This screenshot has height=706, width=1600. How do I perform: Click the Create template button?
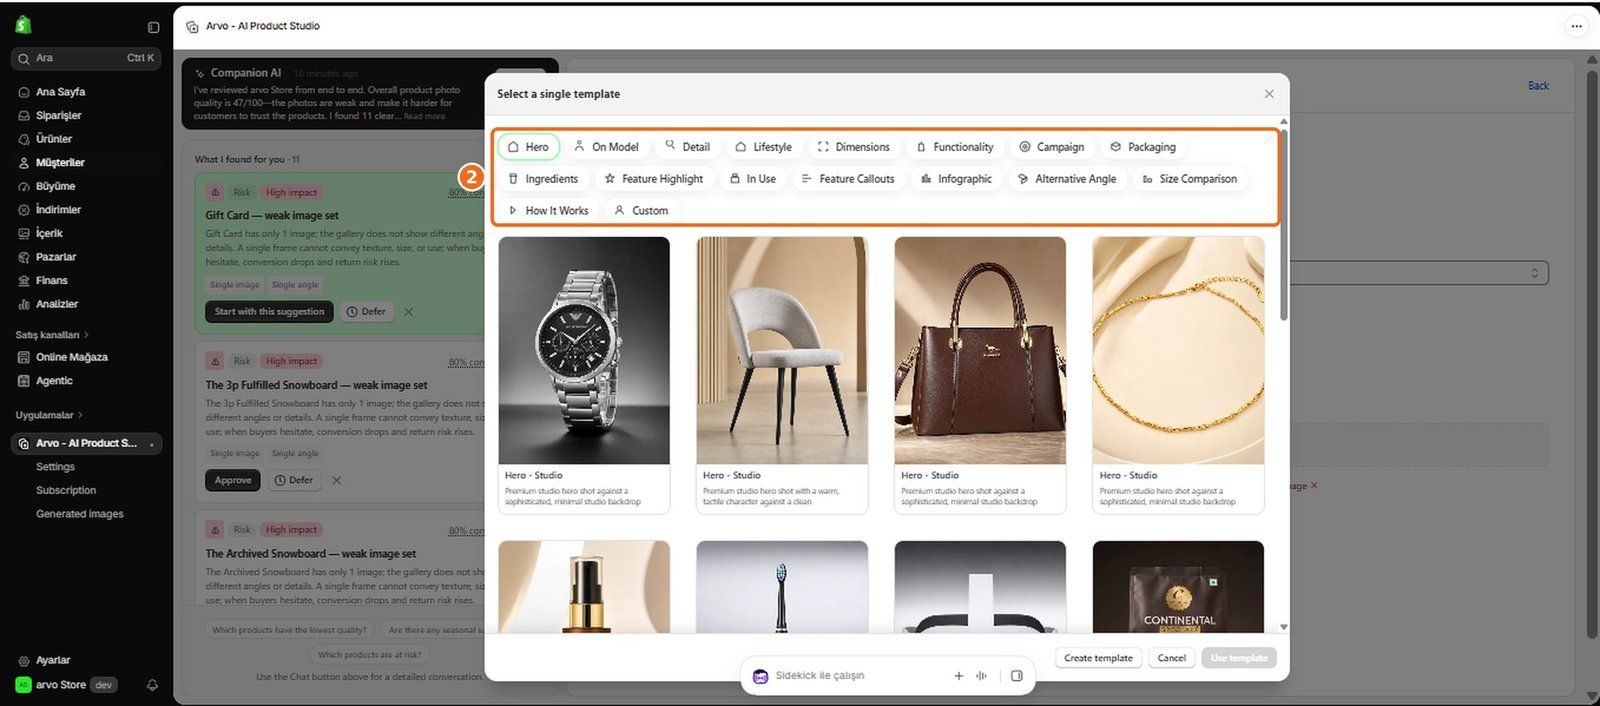[1098, 658]
